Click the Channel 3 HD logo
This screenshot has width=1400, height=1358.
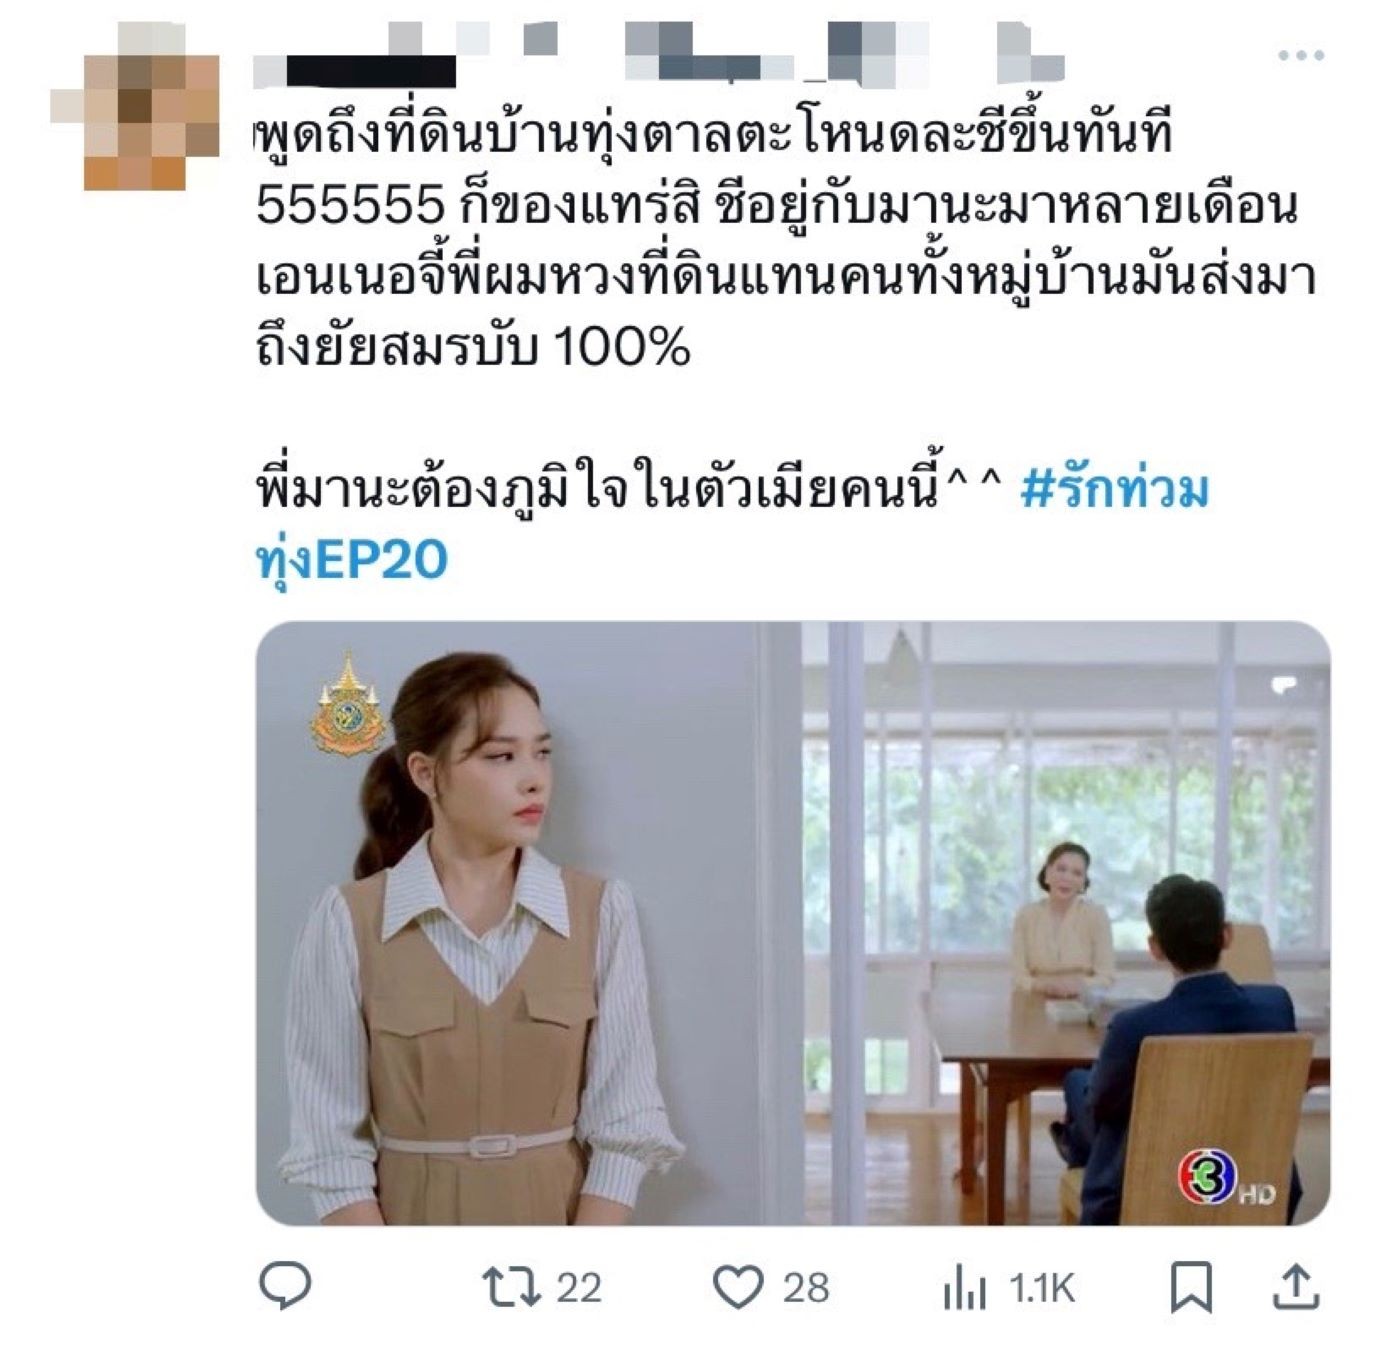1226,1178
